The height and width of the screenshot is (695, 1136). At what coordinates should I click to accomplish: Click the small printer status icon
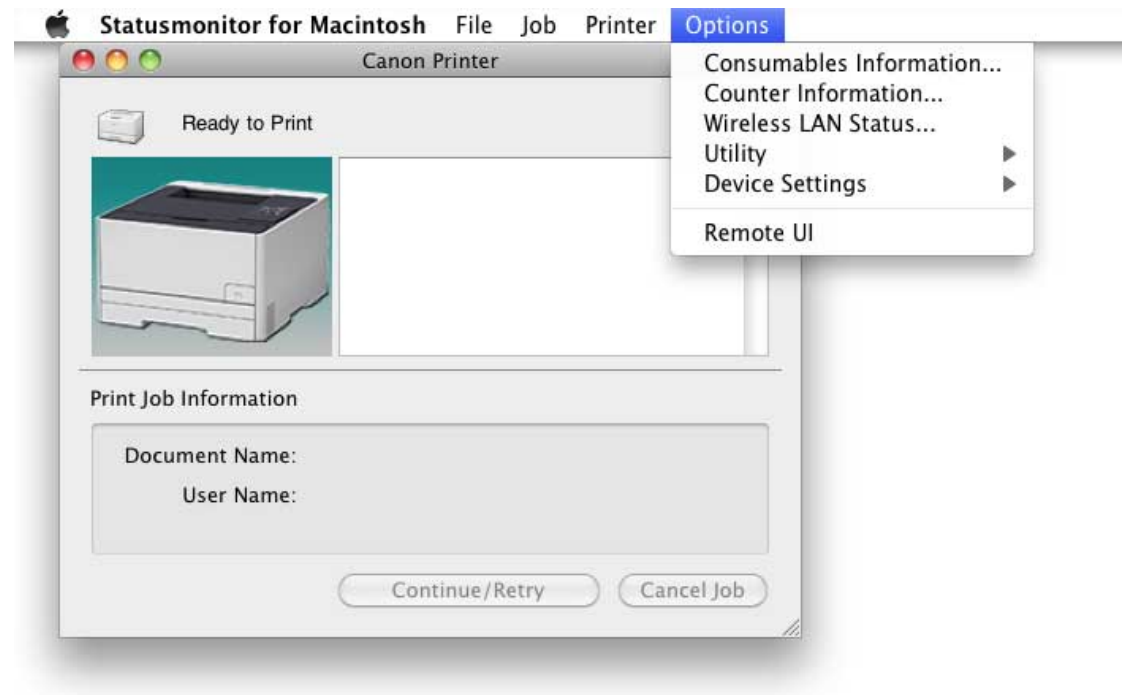[121, 126]
